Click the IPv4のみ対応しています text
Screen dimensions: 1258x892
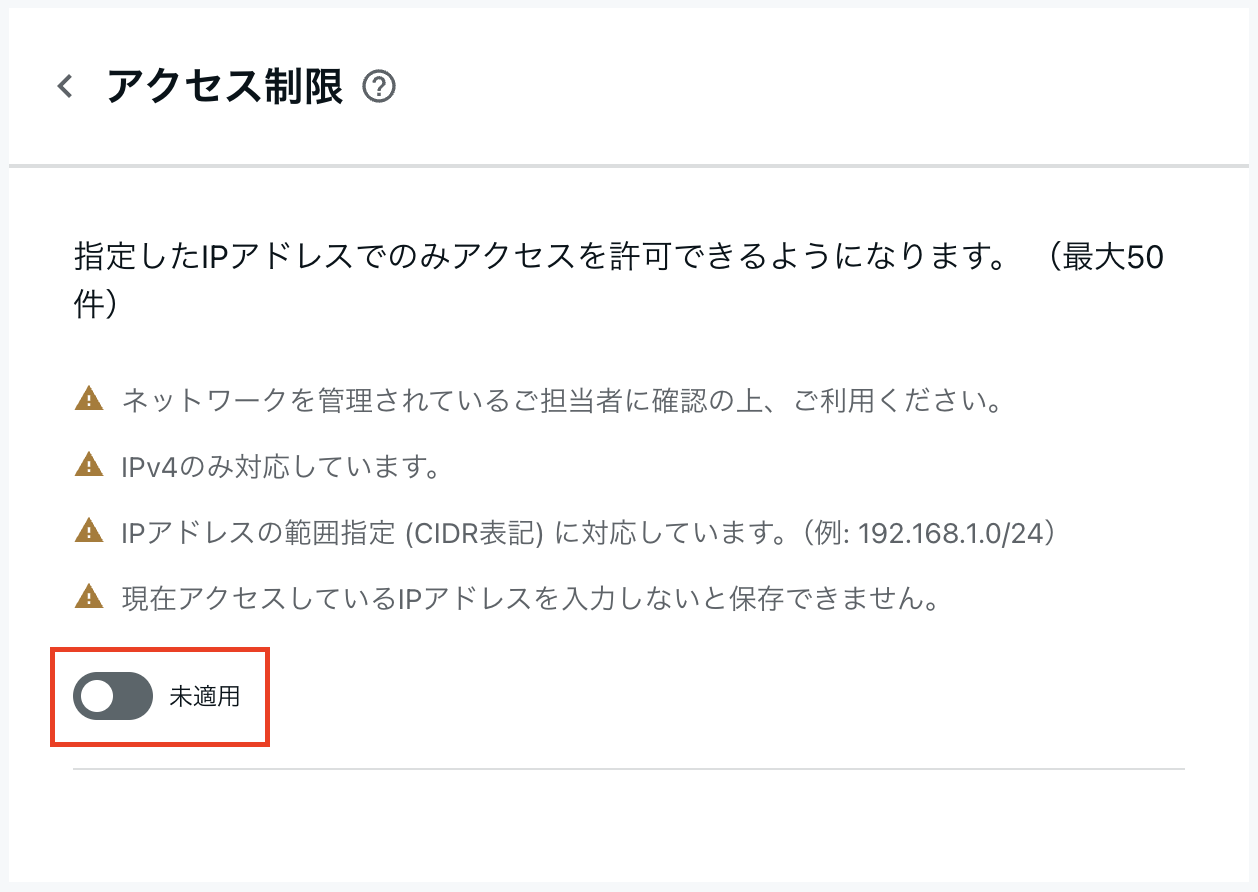pos(281,467)
